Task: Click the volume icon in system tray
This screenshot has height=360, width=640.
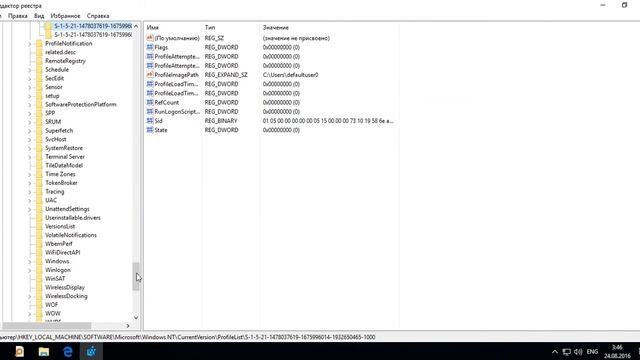Action: (578, 351)
